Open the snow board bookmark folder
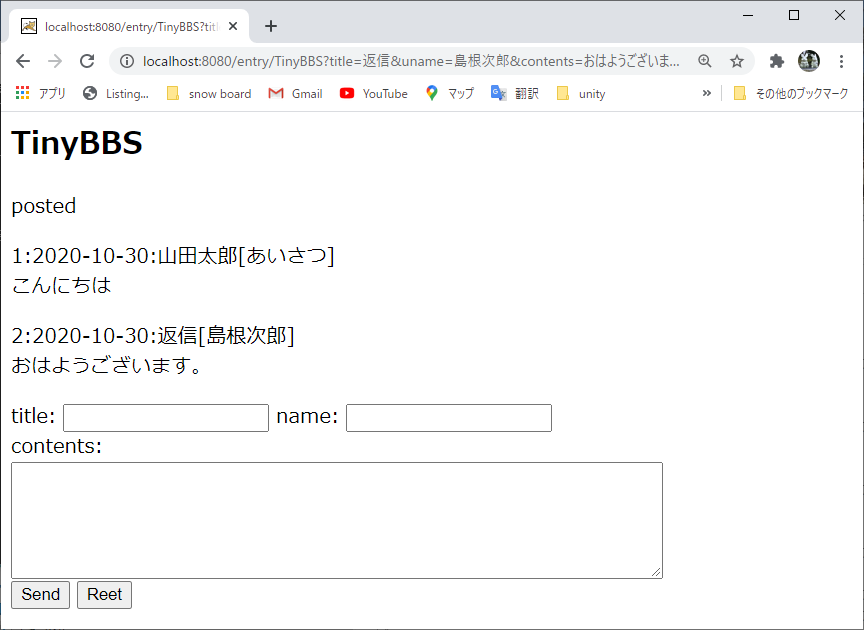This screenshot has width=864, height=630. click(x=208, y=93)
